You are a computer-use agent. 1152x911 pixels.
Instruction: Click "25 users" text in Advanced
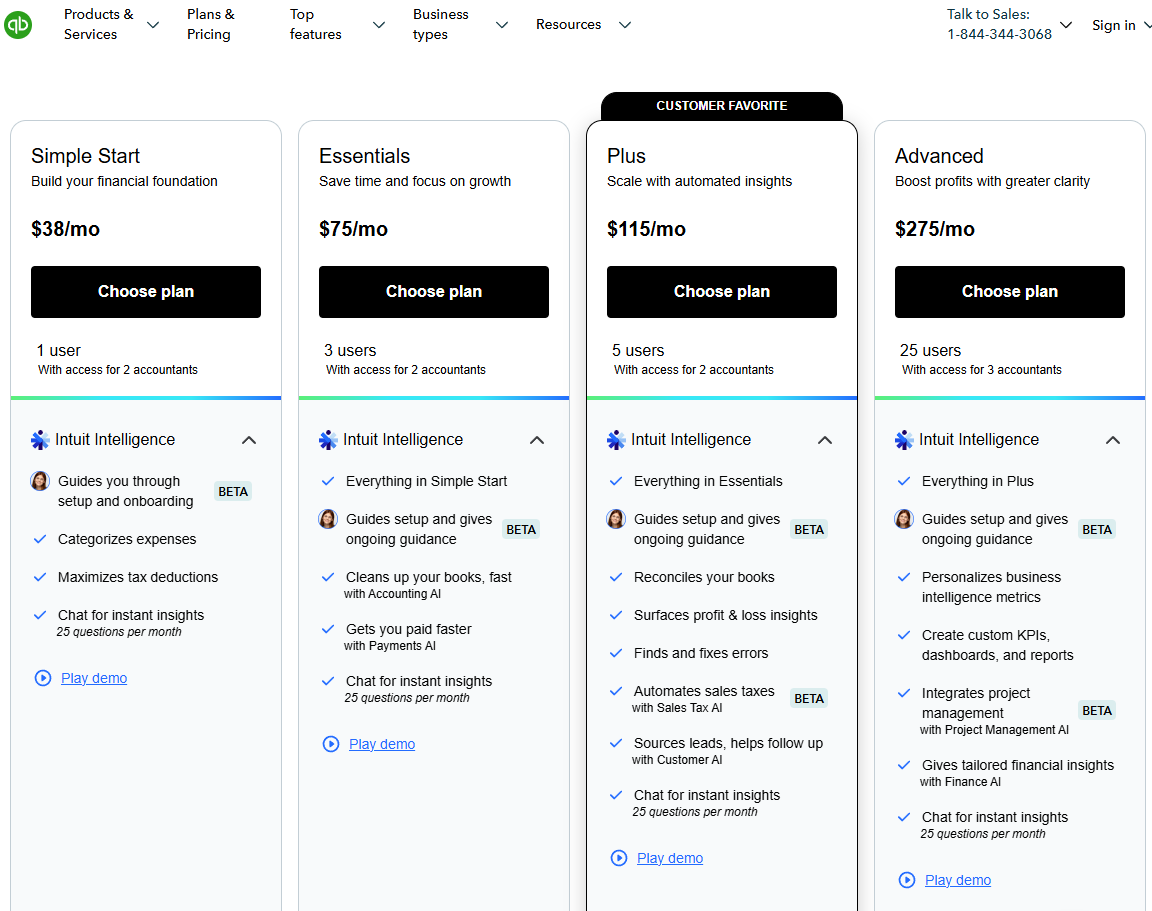coord(930,350)
